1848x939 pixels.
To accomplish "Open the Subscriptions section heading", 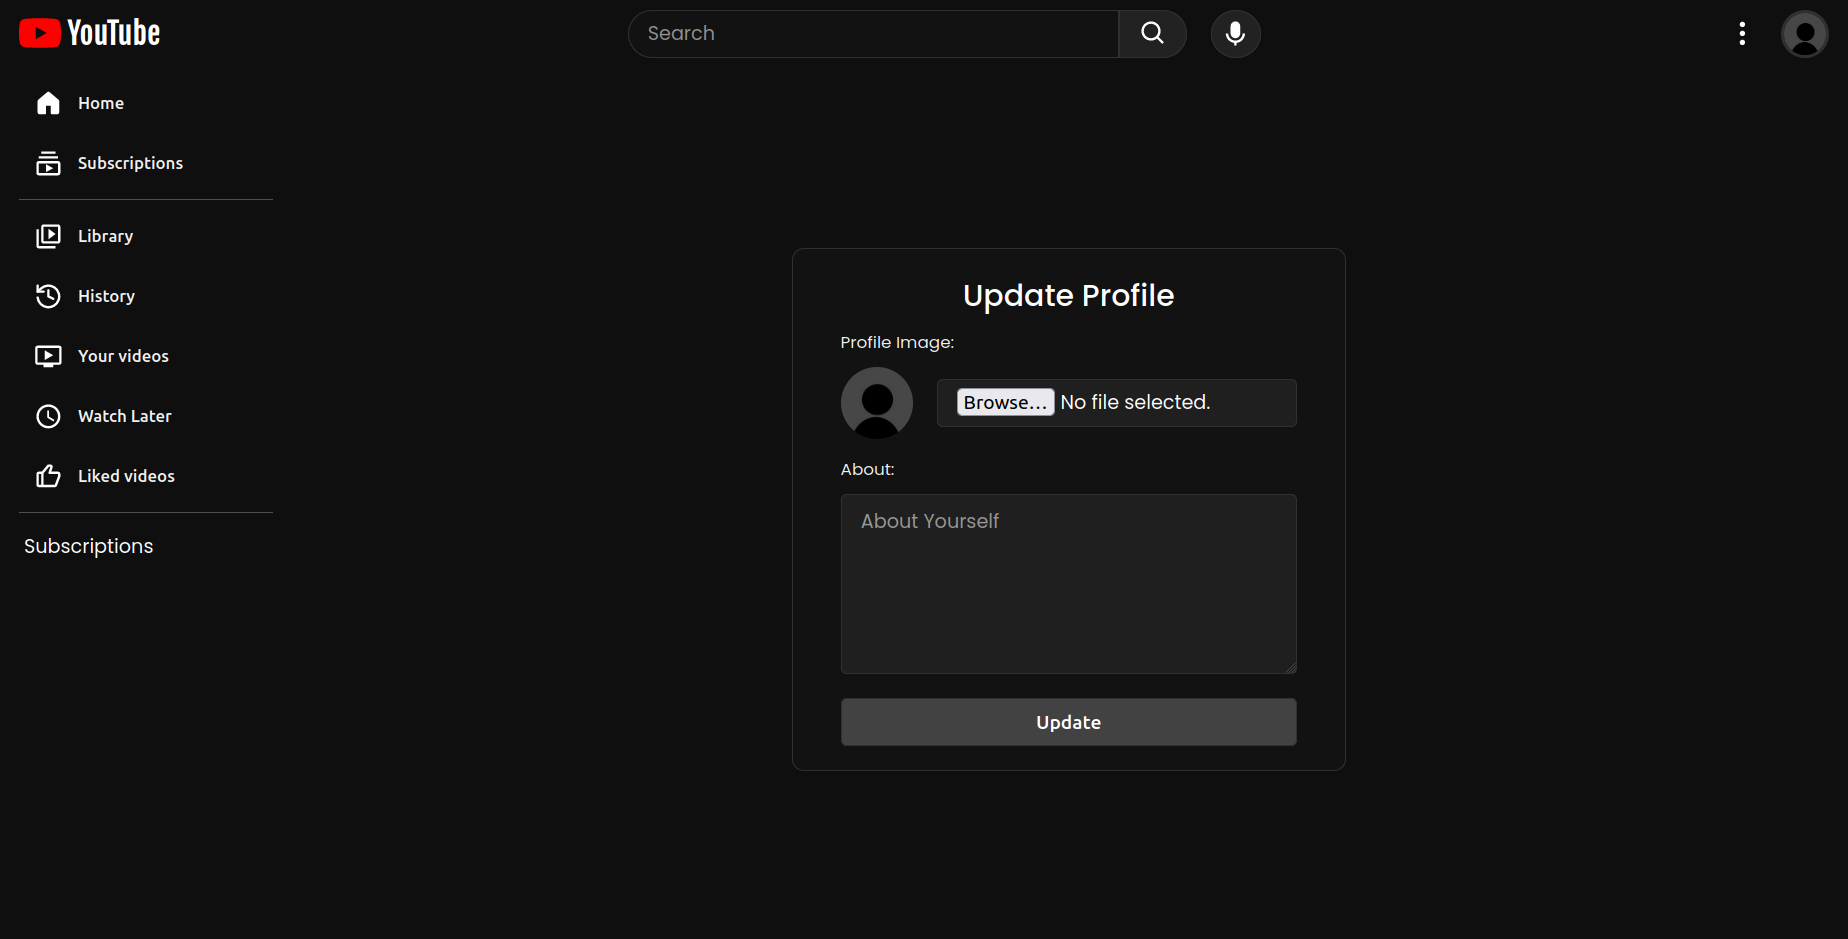I will tap(88, 546).
